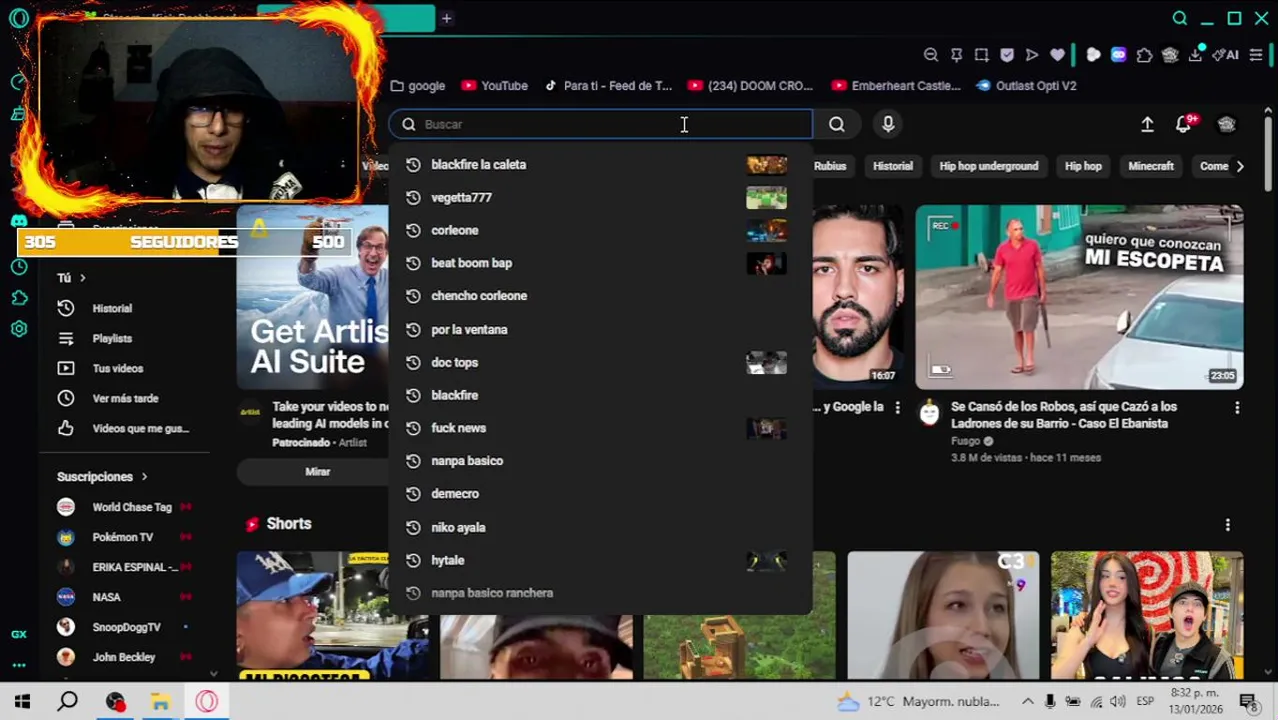Open Playlists in the YouTube sidebar
This screenshot has width=1278, height=720.
point(112,339)
